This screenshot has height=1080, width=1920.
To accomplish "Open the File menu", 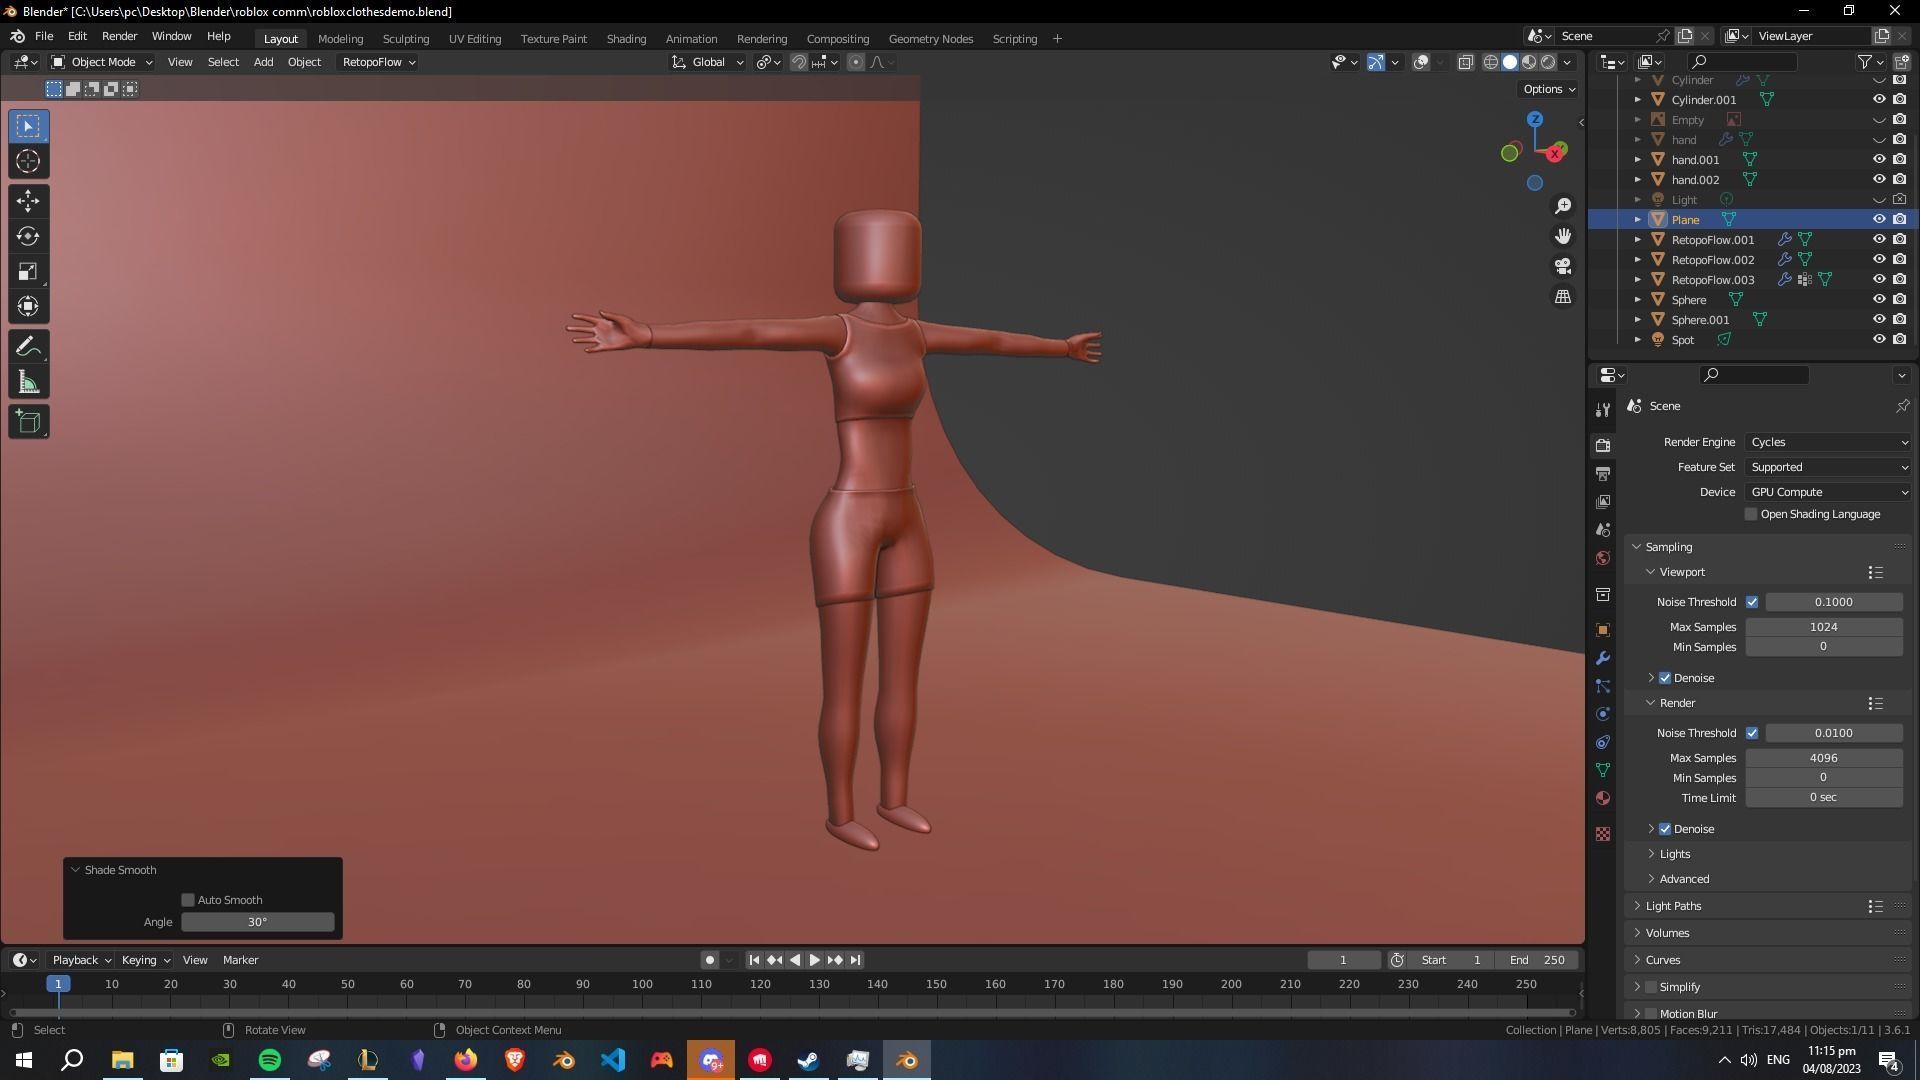I will [44, 36].
